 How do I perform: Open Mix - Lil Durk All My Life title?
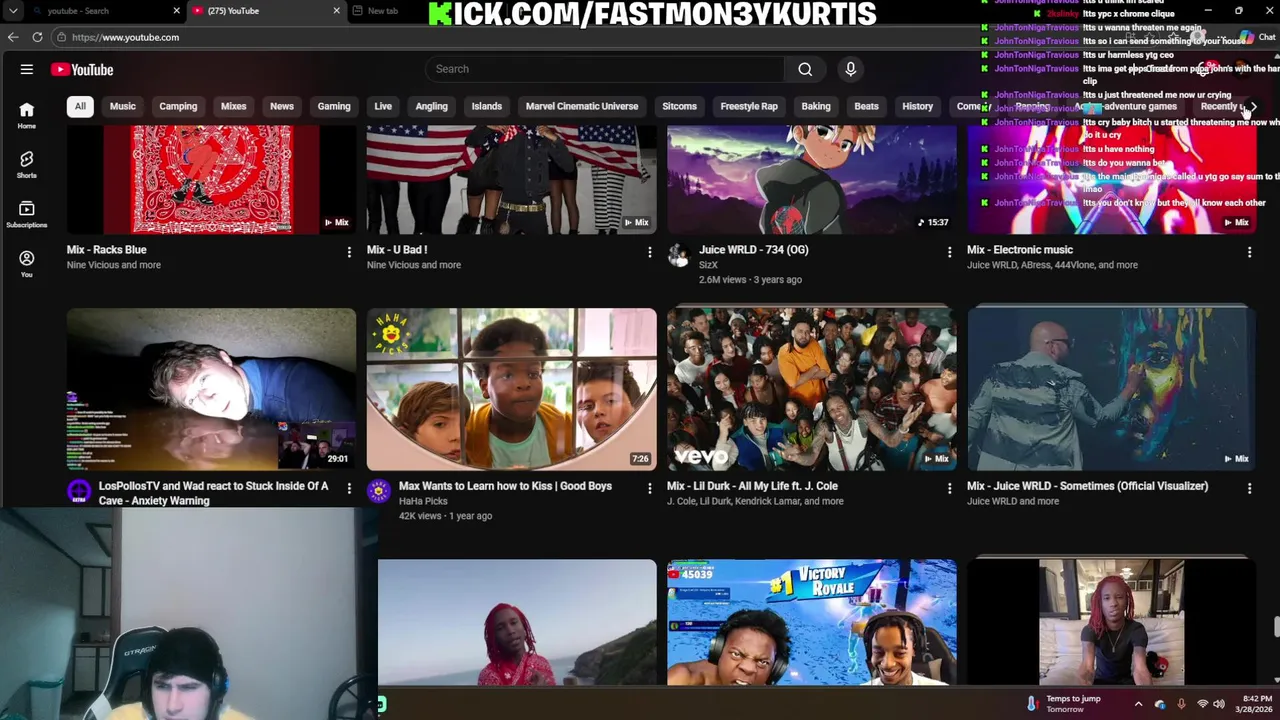[752, 486]
